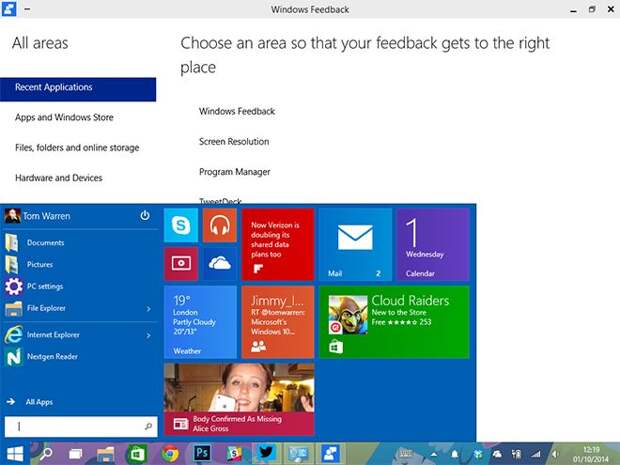The width and height of the screenshot is (620, 465).
Task: Open the Mail tile
Action: coord(355,244)
